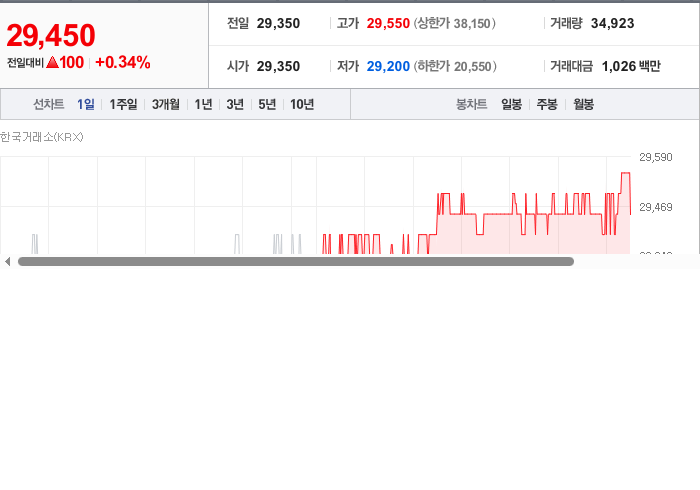This screenshot has width=700, height=490.
Task: Switch to the 3개월 line chart
Action: tap(166, 104)
